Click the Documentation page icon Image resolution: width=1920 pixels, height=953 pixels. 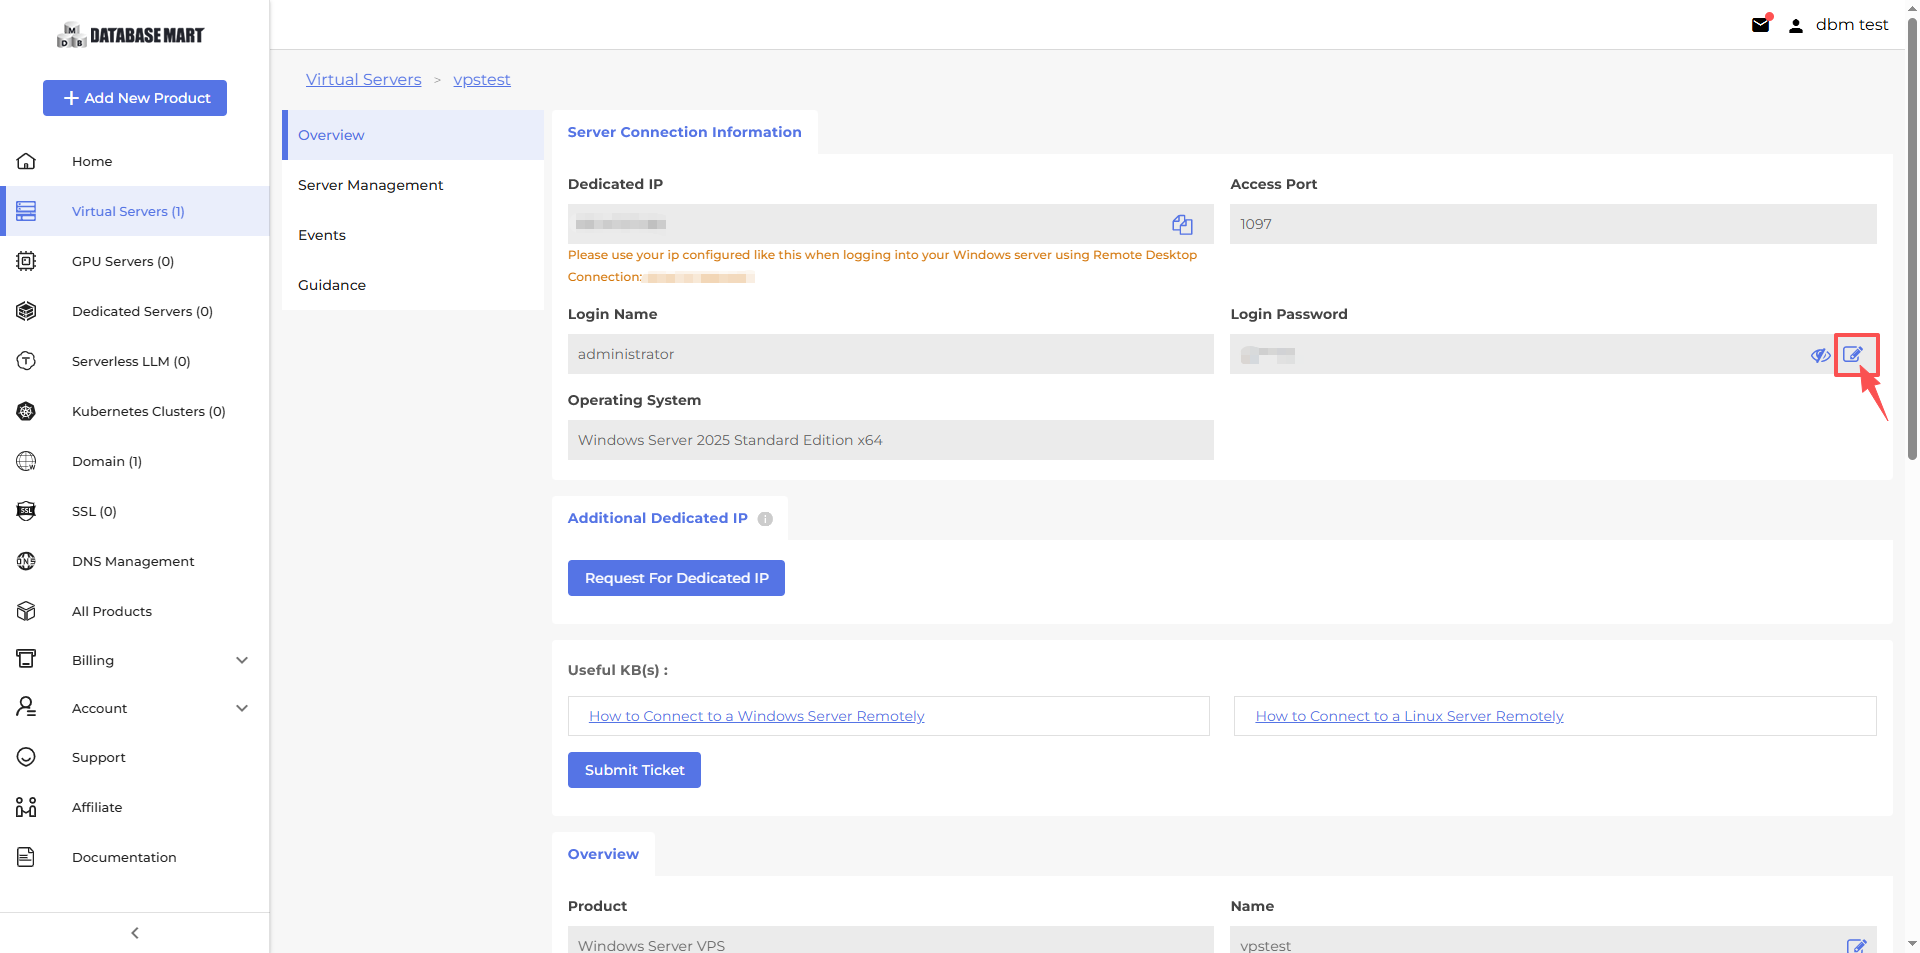click(x=26, y=857)
